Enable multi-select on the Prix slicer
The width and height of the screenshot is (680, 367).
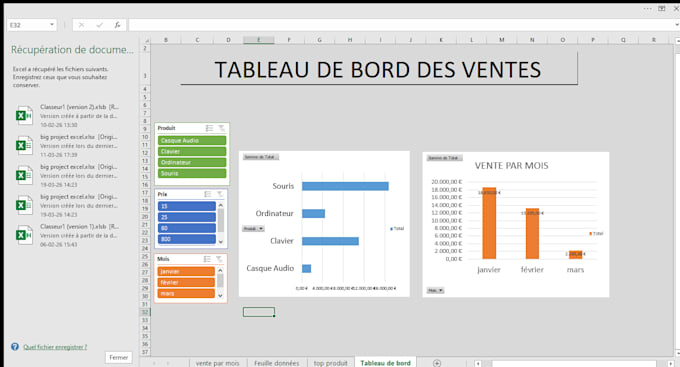click(x=208, y=194)
